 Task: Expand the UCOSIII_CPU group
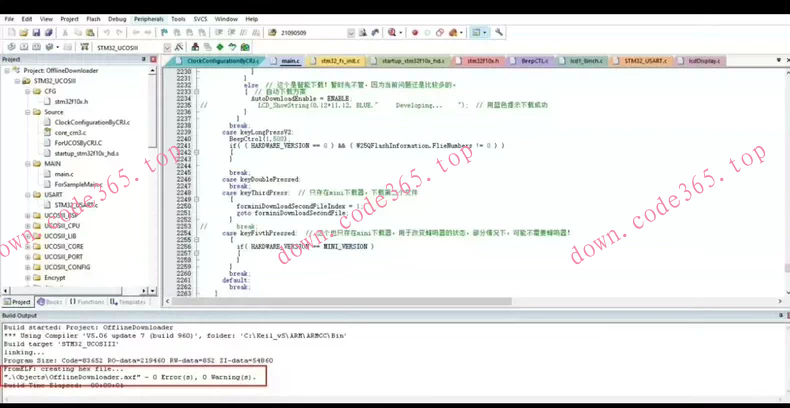tap(28, 226)
